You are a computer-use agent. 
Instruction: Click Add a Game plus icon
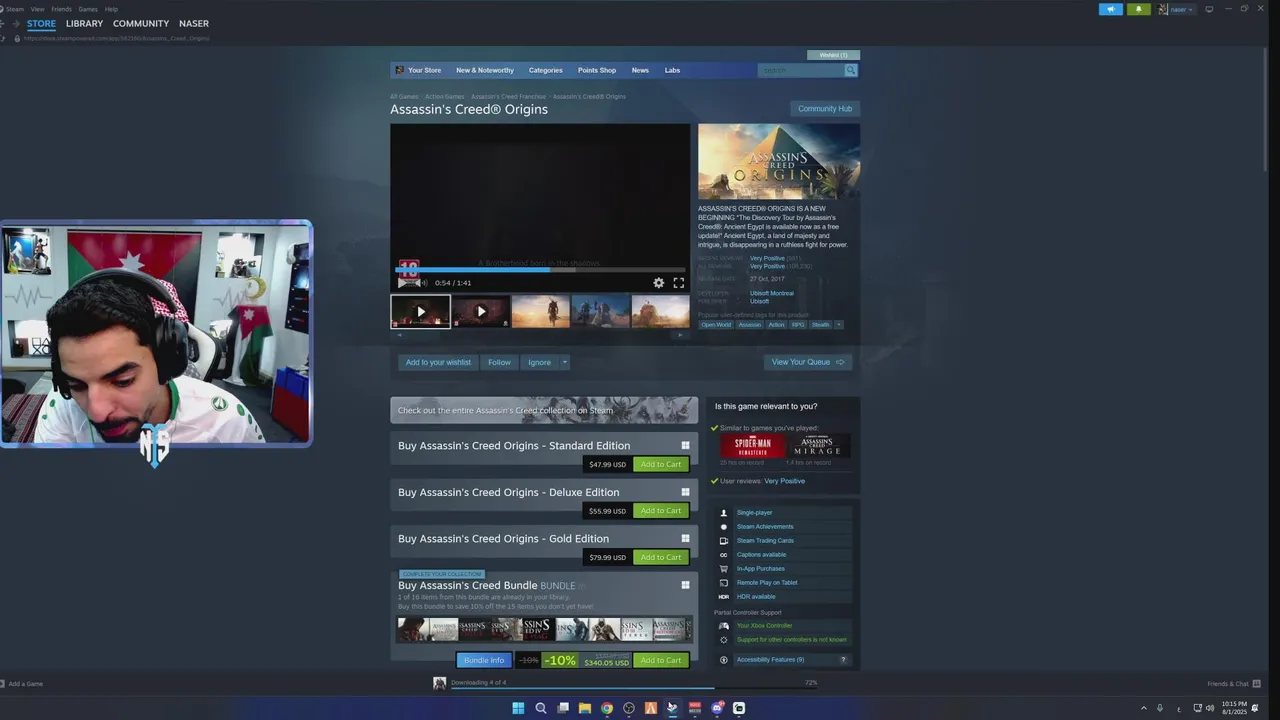[3, 684]
